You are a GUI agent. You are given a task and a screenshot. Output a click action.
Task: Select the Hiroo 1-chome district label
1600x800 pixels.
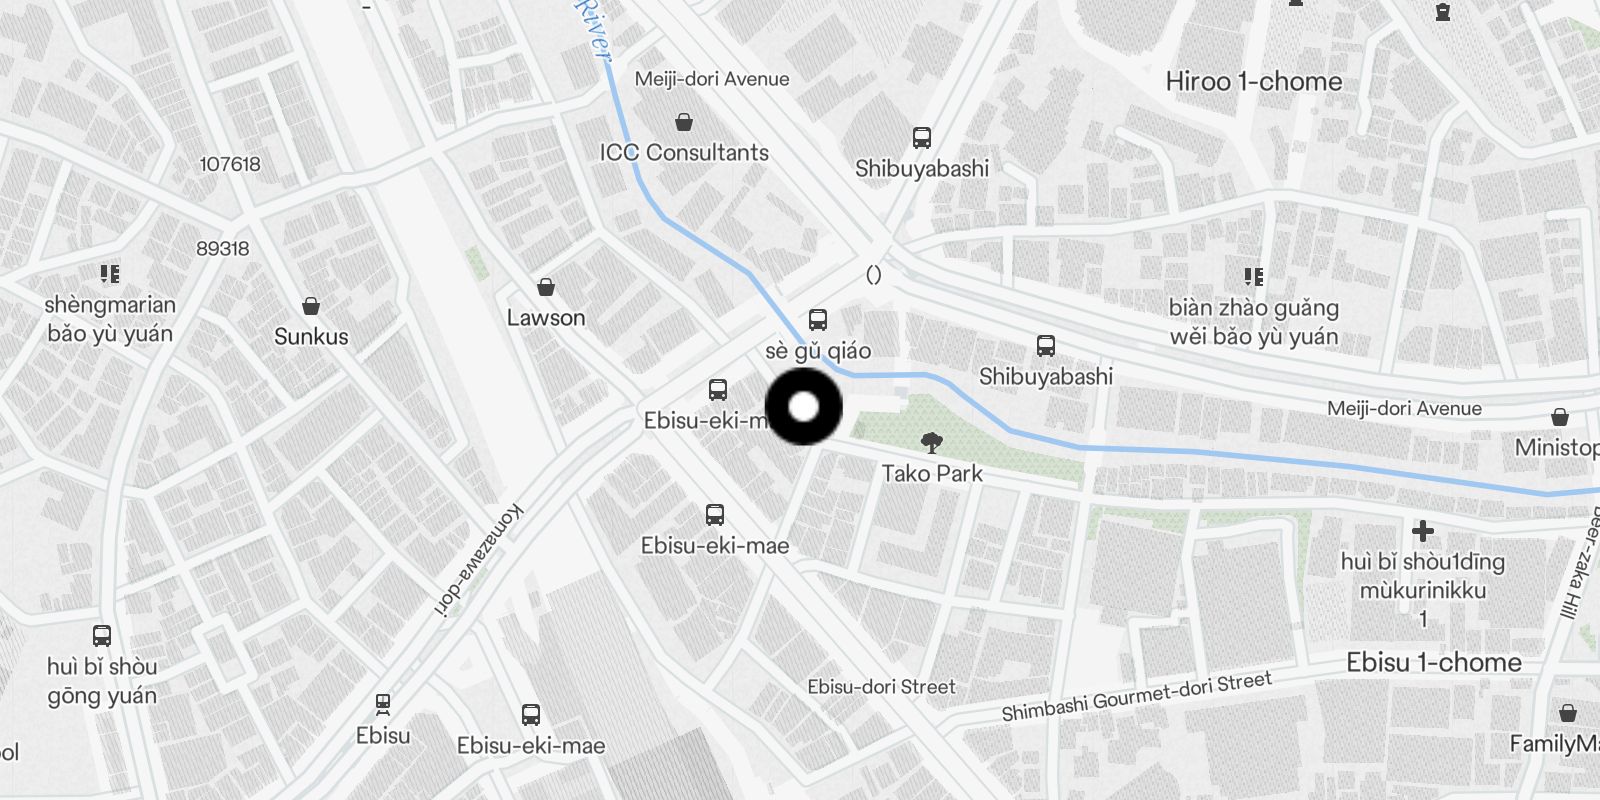point(1254,82)
